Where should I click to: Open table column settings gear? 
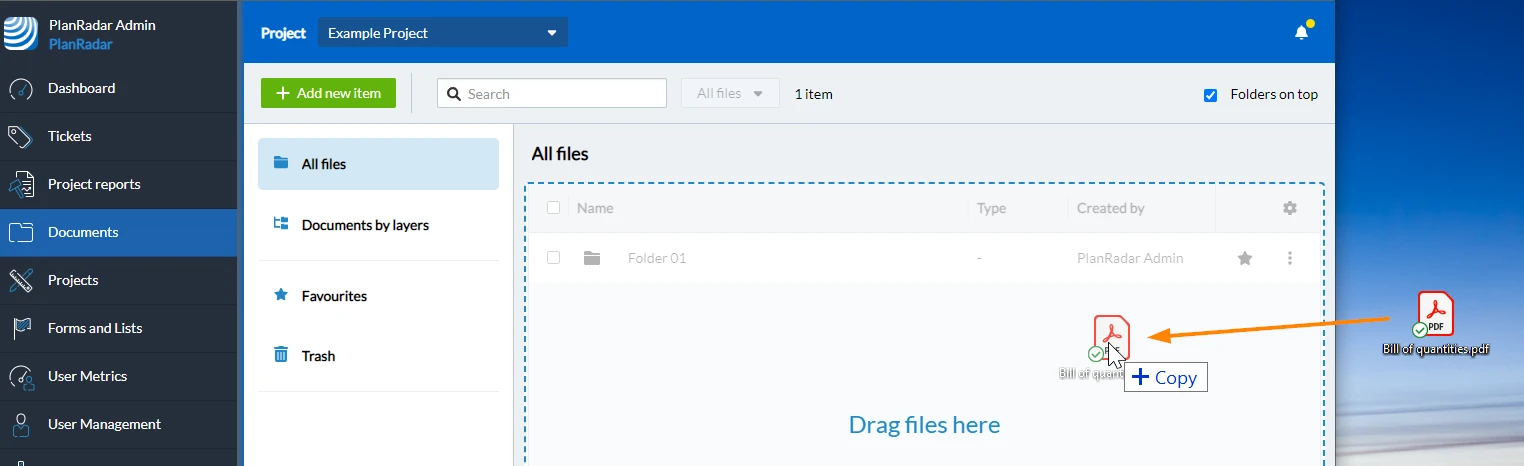(x=1290, y=208)
